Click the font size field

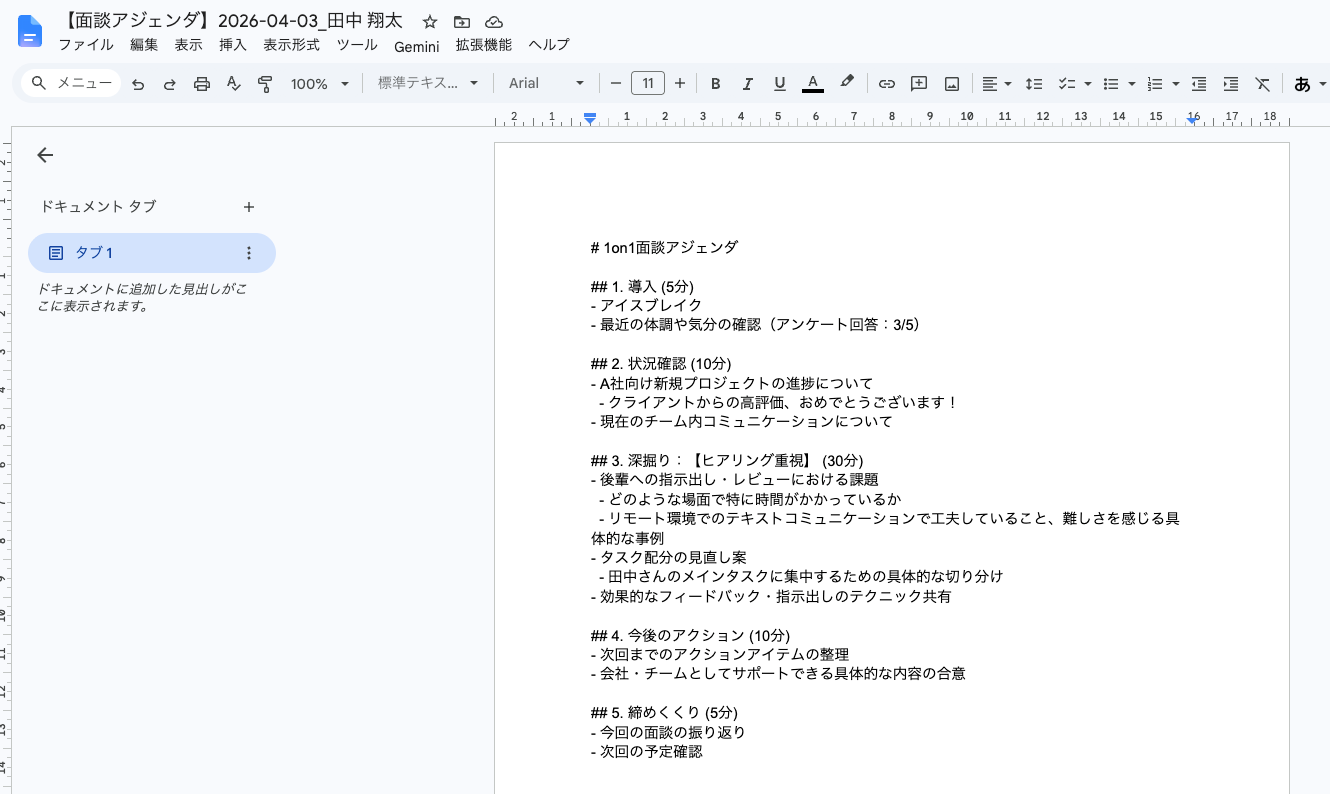tap(648, 84)
